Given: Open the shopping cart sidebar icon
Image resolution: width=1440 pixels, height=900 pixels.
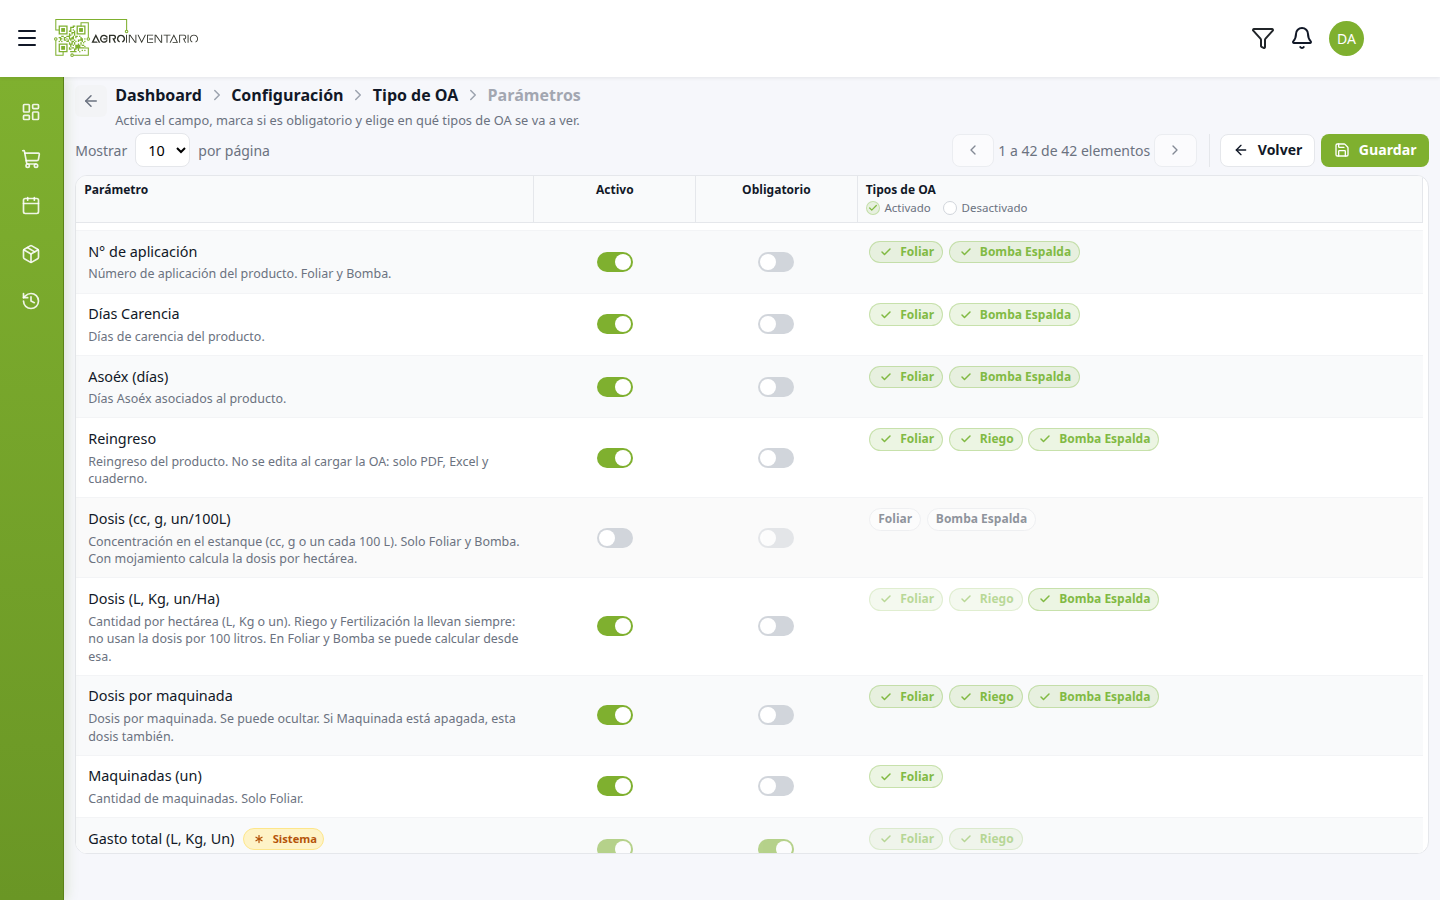Looking at the screenshot, I should pos(31,159).
